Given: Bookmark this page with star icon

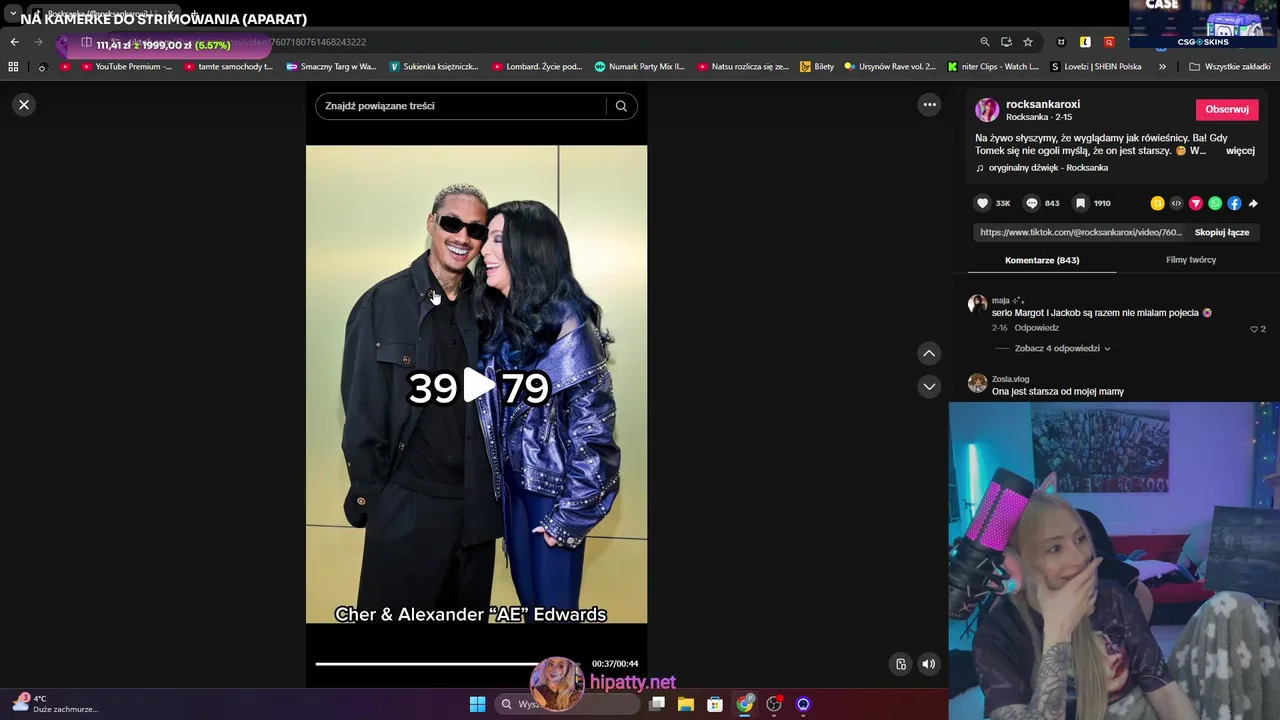Looking at the screenshot, I should coord(1027,42).
